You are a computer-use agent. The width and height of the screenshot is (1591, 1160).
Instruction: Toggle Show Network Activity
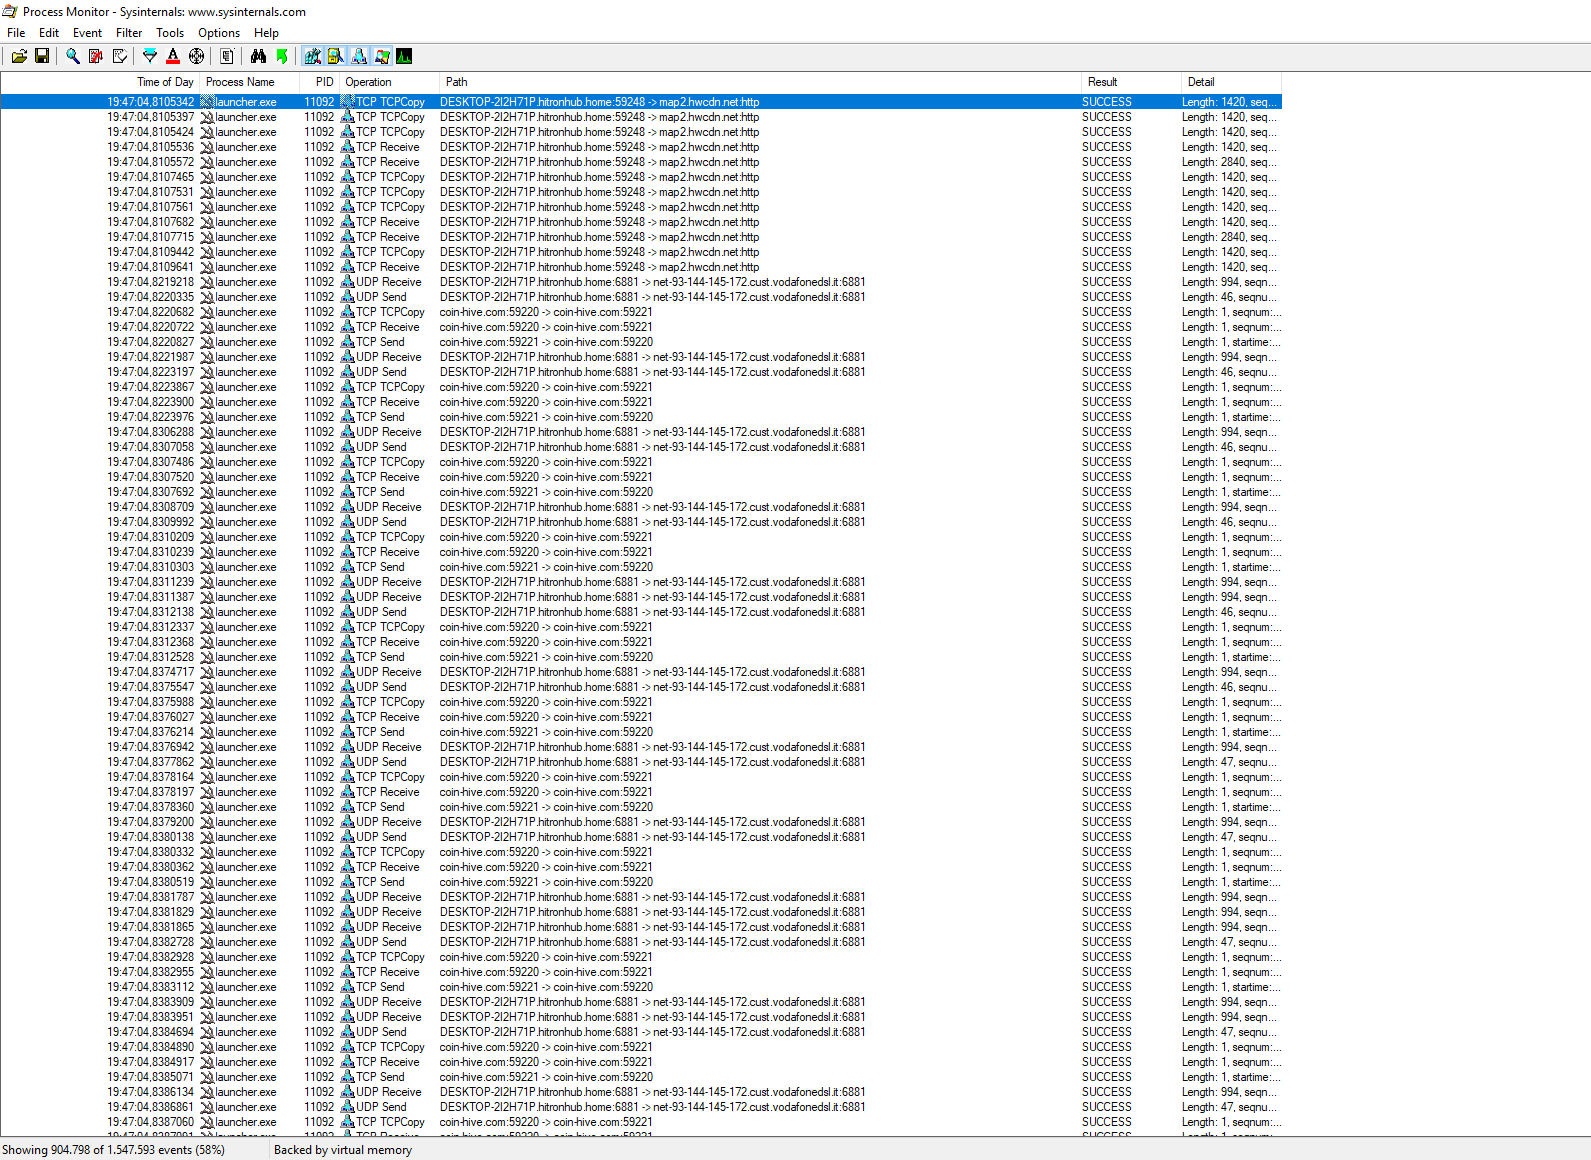[359, 56]
